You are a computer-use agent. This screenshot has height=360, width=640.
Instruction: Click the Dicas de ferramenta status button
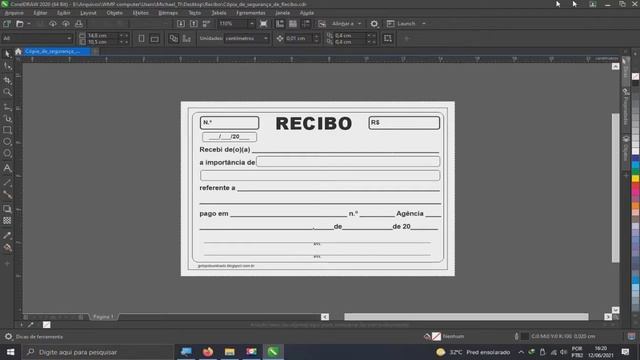[x=34, y=337]
